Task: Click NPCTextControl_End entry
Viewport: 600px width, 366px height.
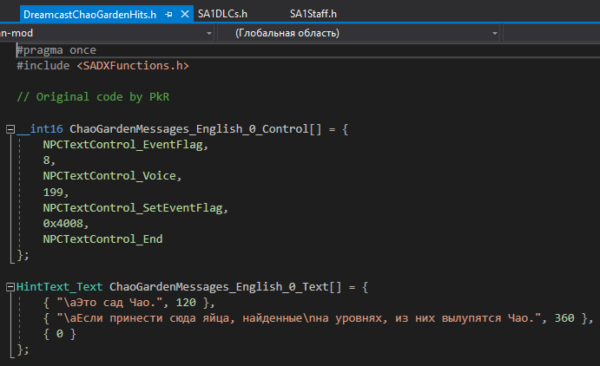Action: coord(103,239)
